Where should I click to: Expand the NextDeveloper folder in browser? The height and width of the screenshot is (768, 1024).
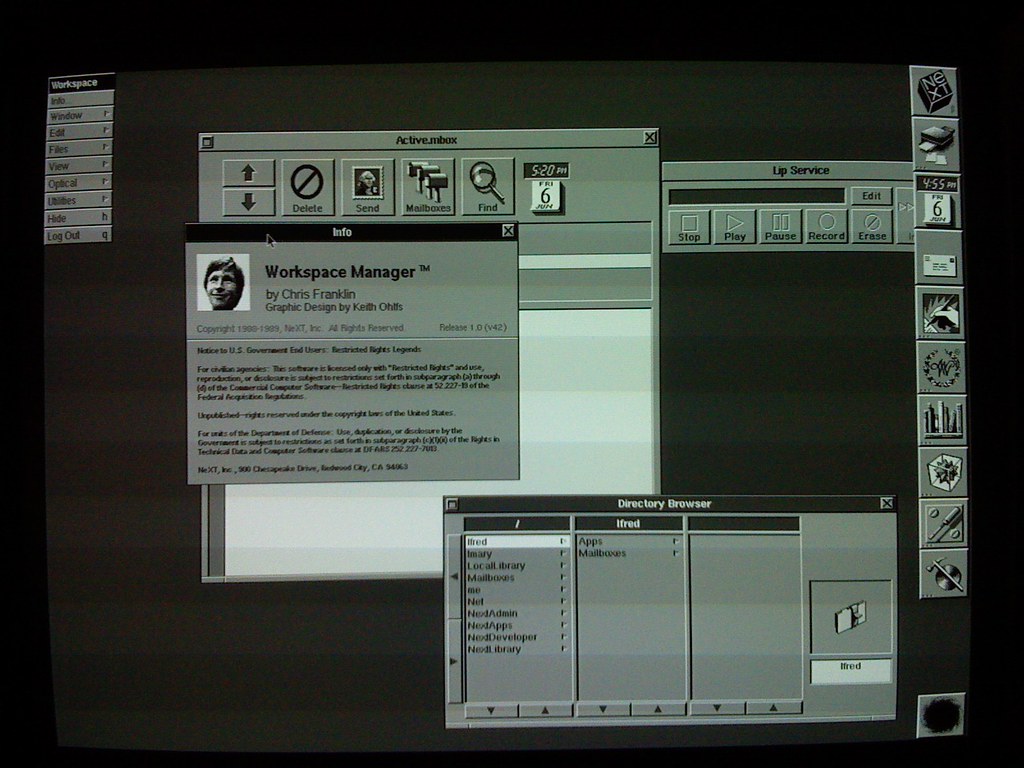502,637
